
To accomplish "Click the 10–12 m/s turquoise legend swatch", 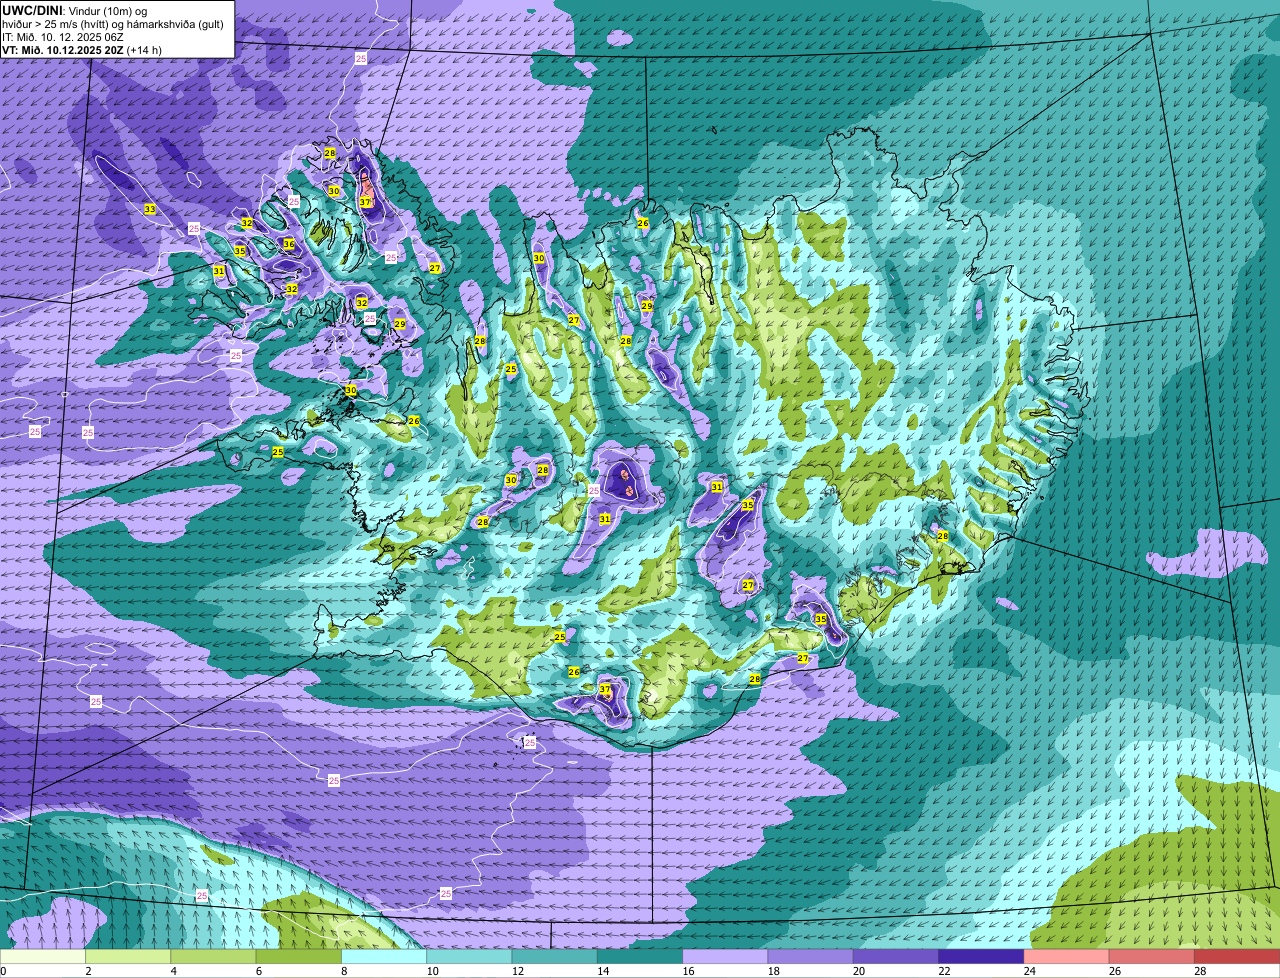I will pyautogui.click(x=469, y=957).
